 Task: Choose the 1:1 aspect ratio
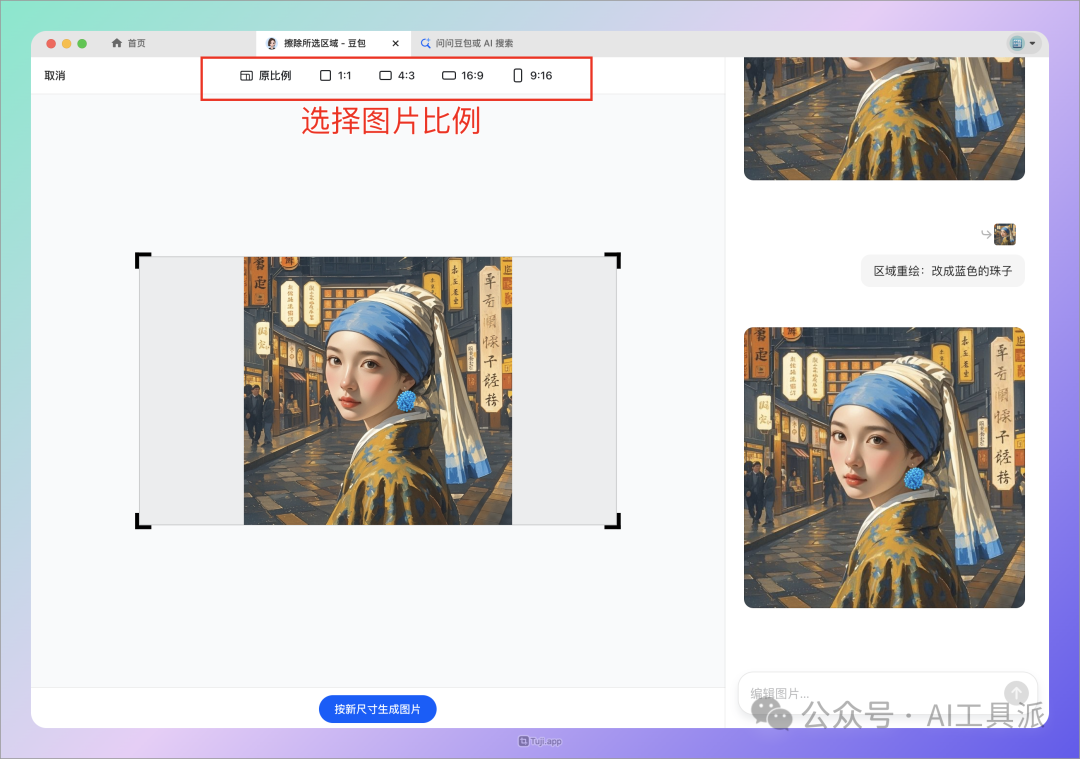pyautogui.click(x=335, y=76)
